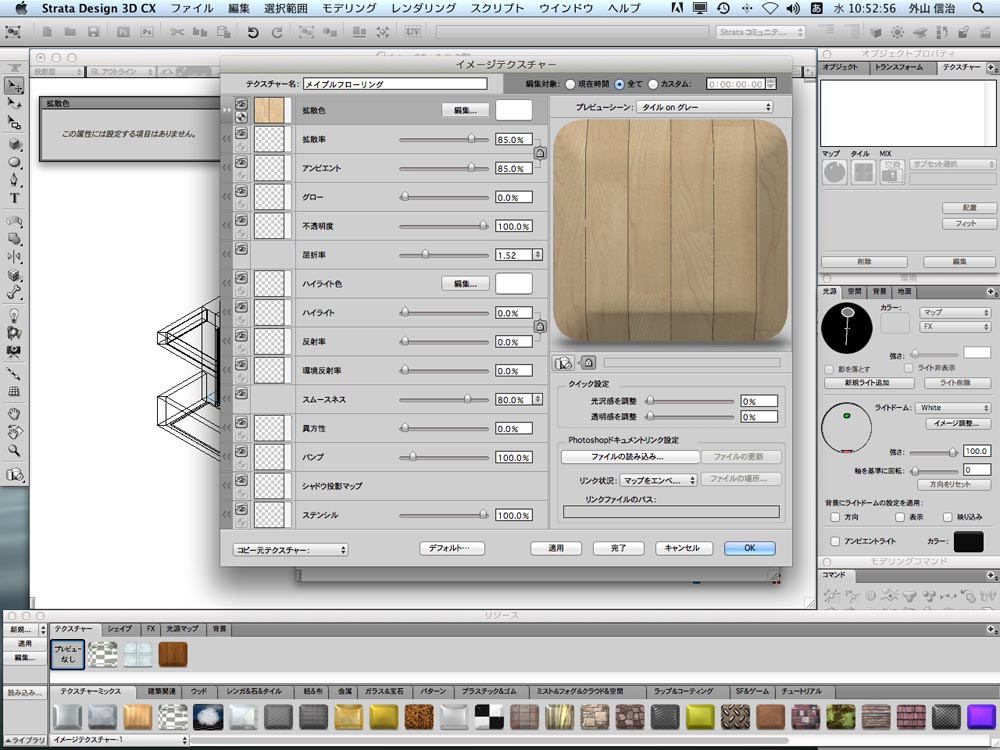The image size is (1000, 750).
Task: Switch to the シェイプ tab in resources
Action: point(119,629)
